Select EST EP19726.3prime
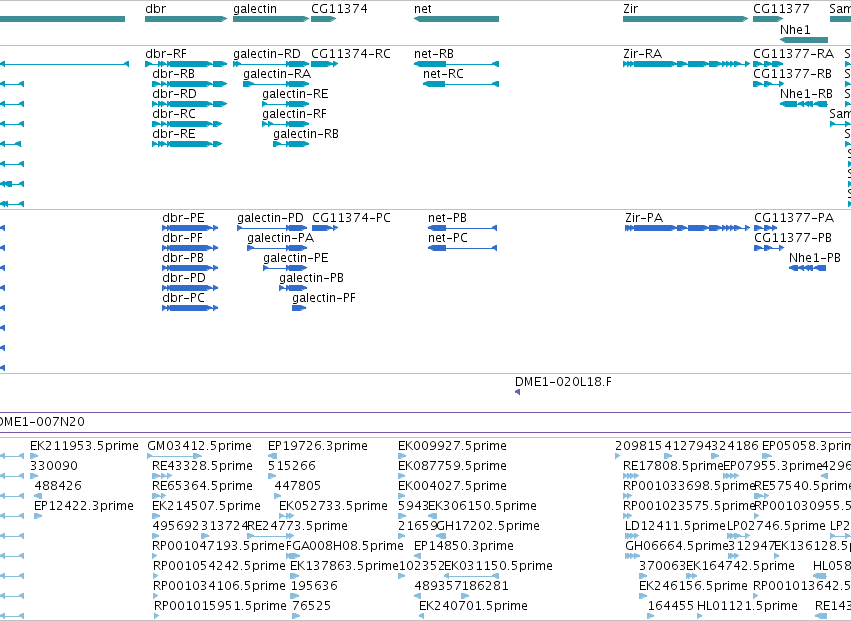The width and height of the screenshot is (851, 621). click(x=272, y=457)
